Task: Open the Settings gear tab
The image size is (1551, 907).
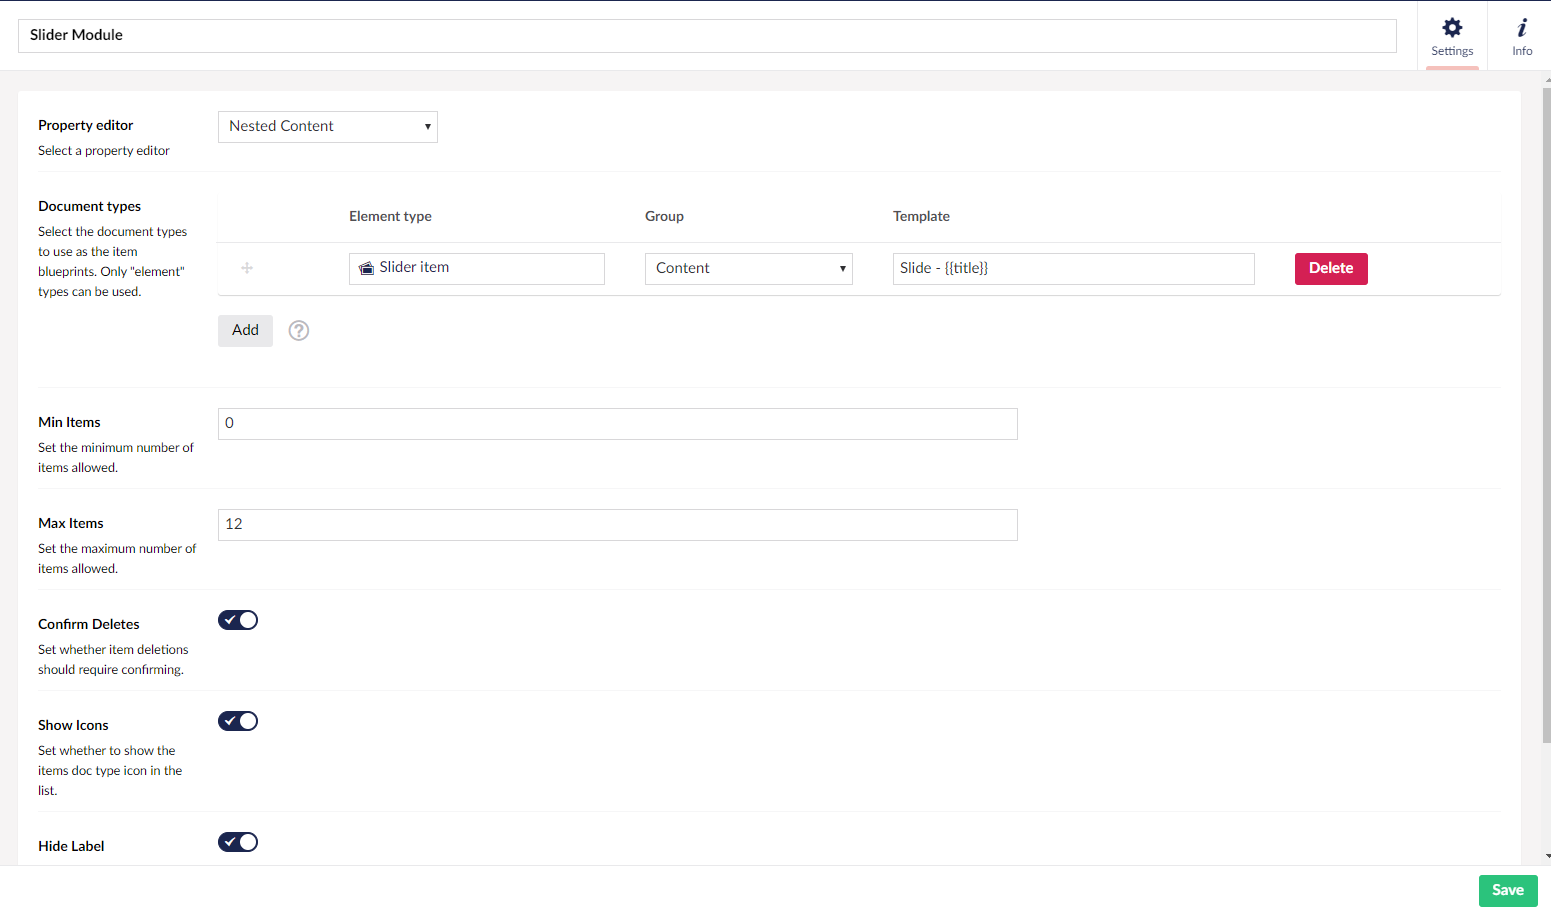Action: tap(1452, 35)
